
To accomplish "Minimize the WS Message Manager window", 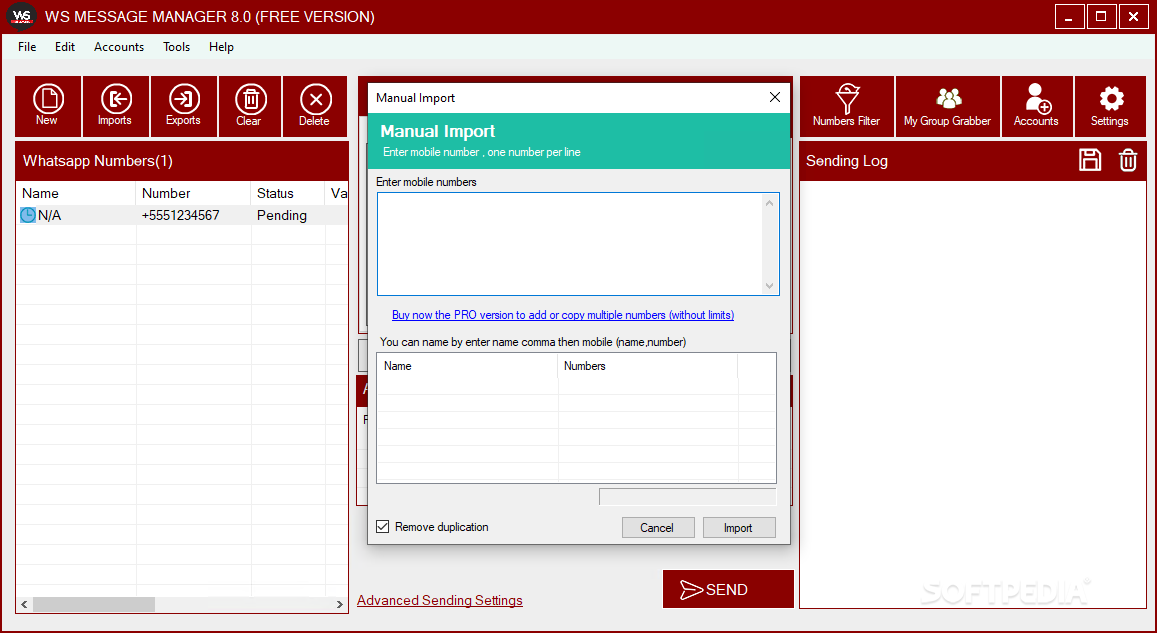I will [1070, 16].
